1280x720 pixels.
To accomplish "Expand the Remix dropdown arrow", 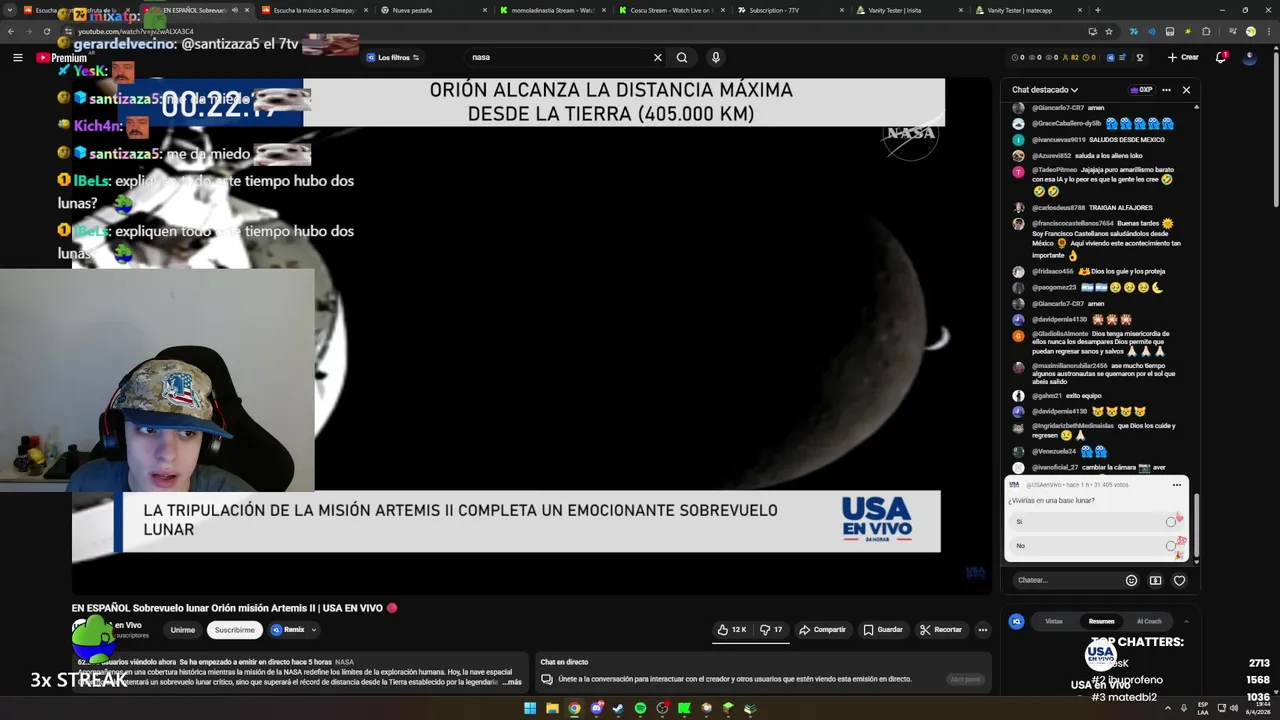I will point(314,630).
